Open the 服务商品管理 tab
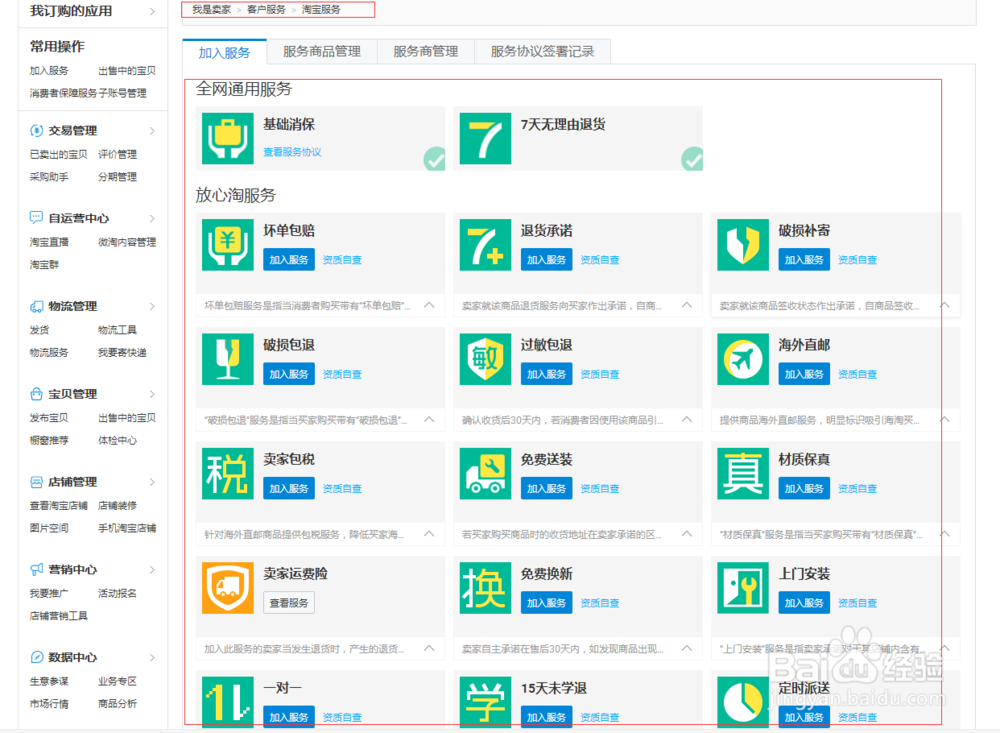The height and width of the screenshot is (733, 1000). pos(322,52)
